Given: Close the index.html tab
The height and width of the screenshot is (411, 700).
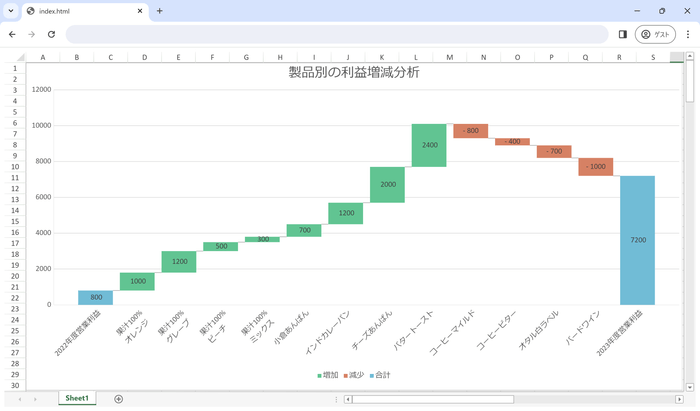Looking at the screenshot, I should pos(140,11).
